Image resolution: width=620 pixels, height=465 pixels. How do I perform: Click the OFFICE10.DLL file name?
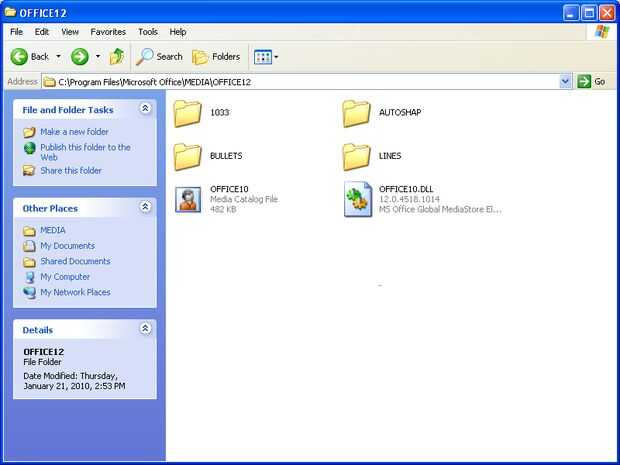(x=406, y=189)
